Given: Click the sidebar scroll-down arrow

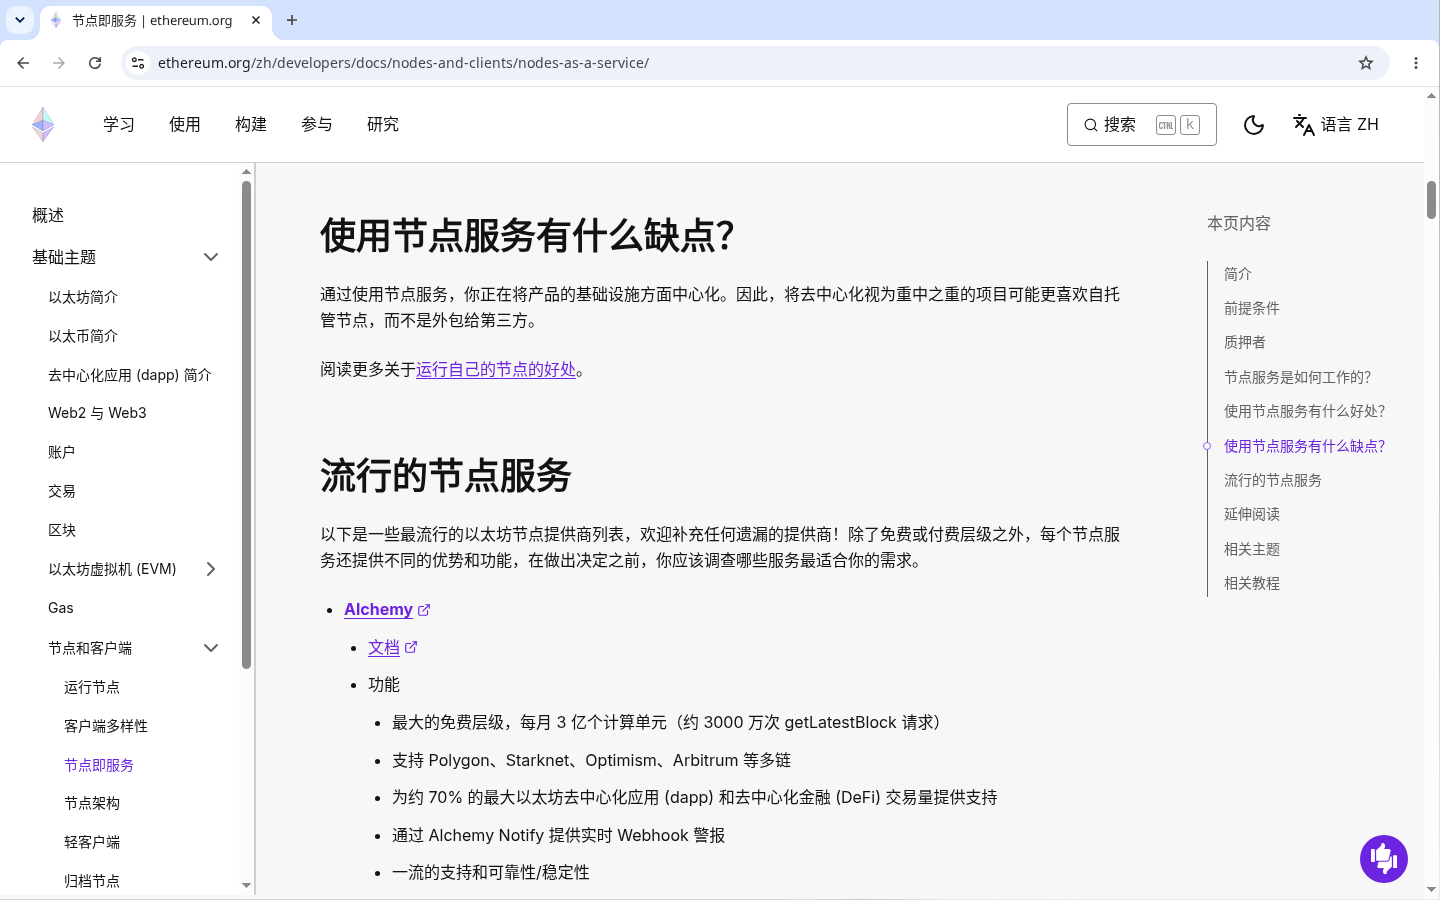Looking at the screenshot, I should [x=246, y=885].
